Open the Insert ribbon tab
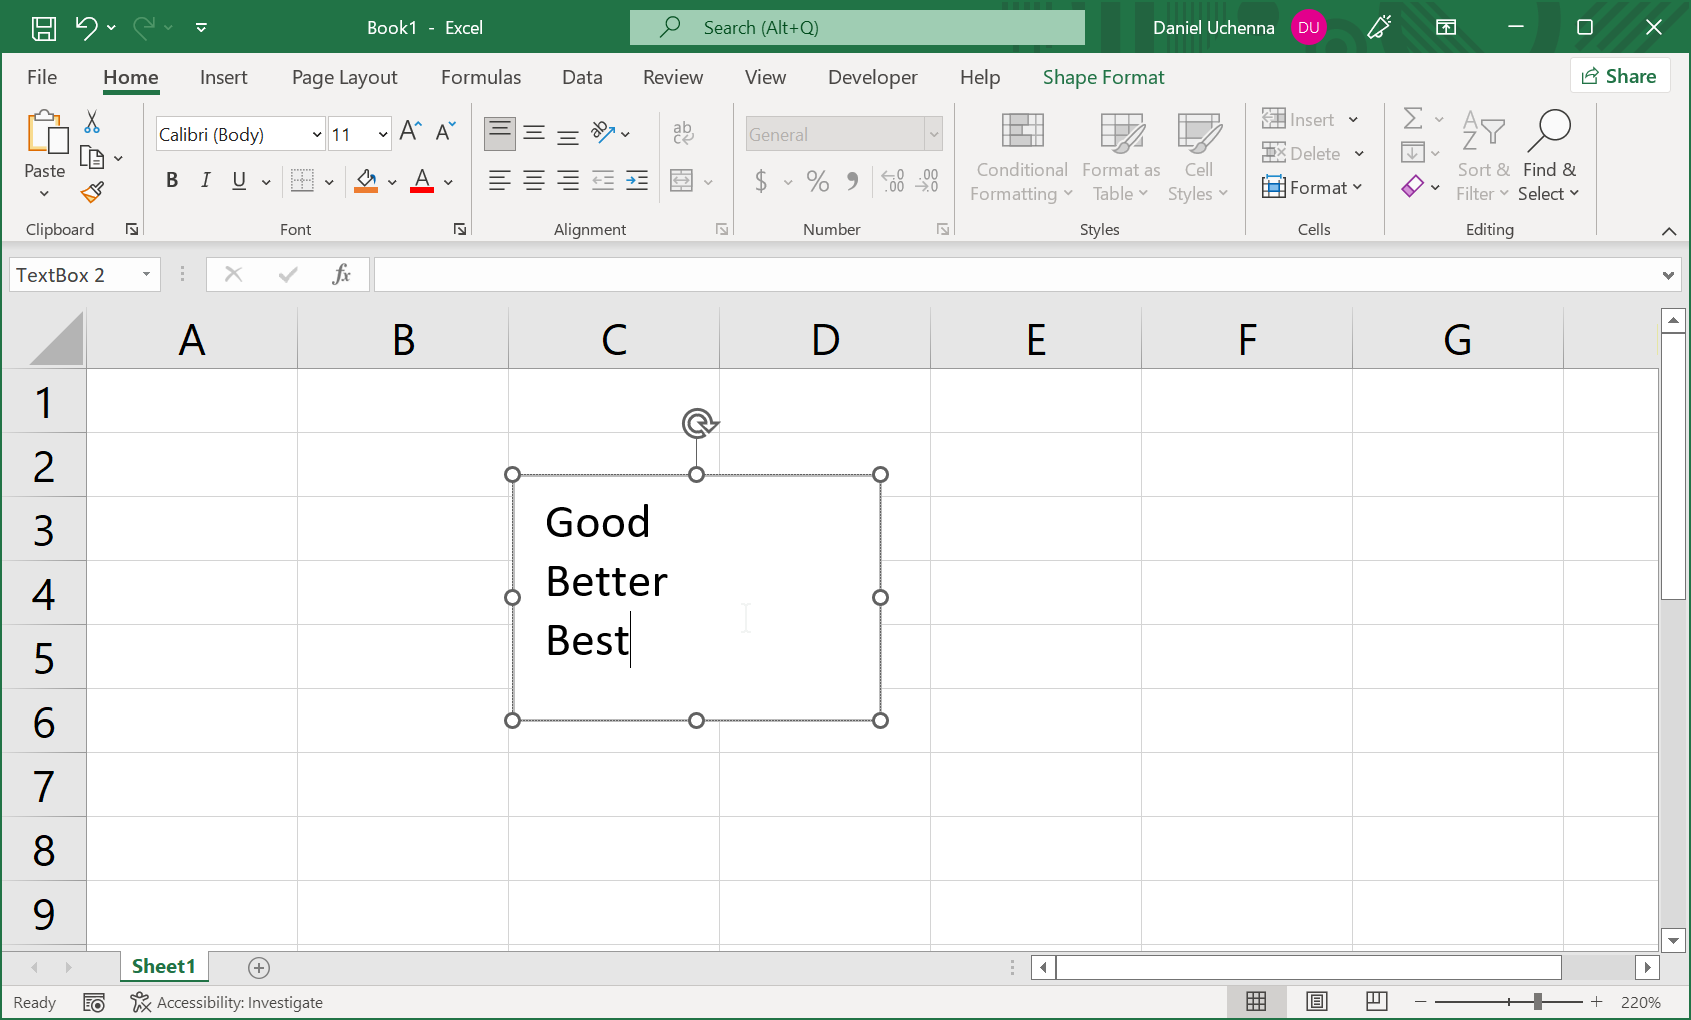Screen dimensions: 1691x1020 click(x=223, y=78)
